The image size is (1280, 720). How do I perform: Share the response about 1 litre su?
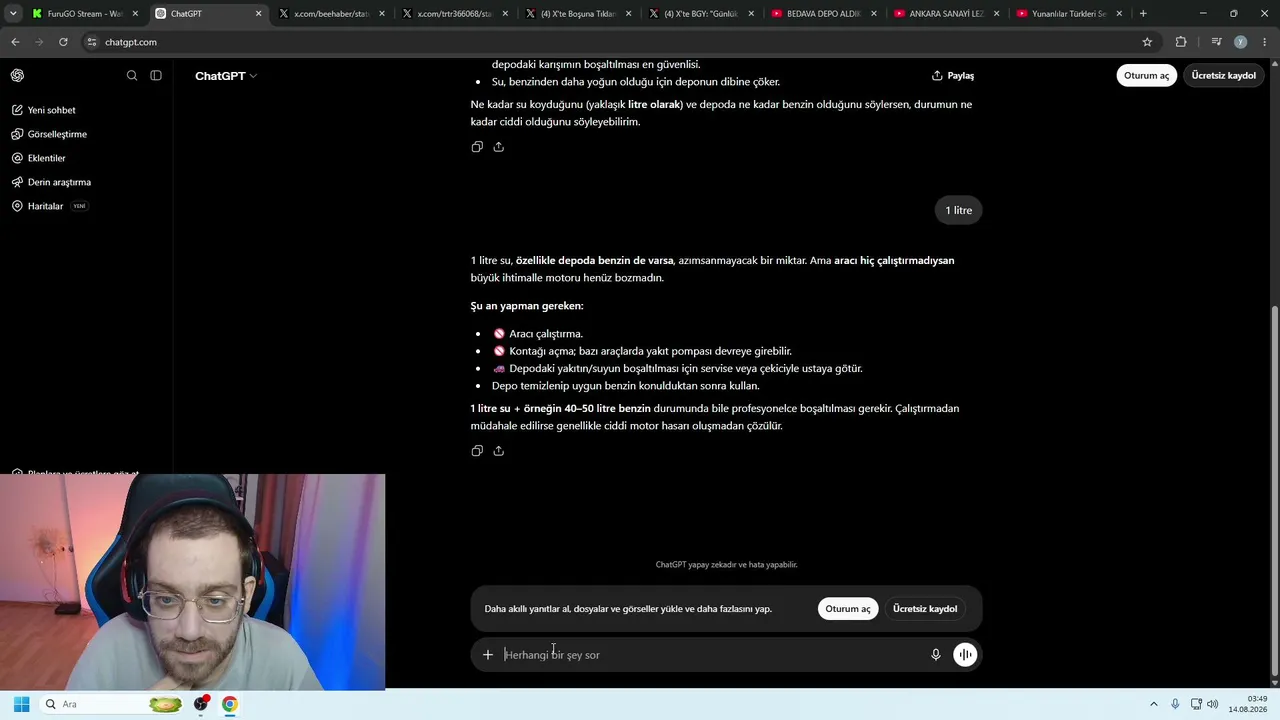click(x=499, y=451)
